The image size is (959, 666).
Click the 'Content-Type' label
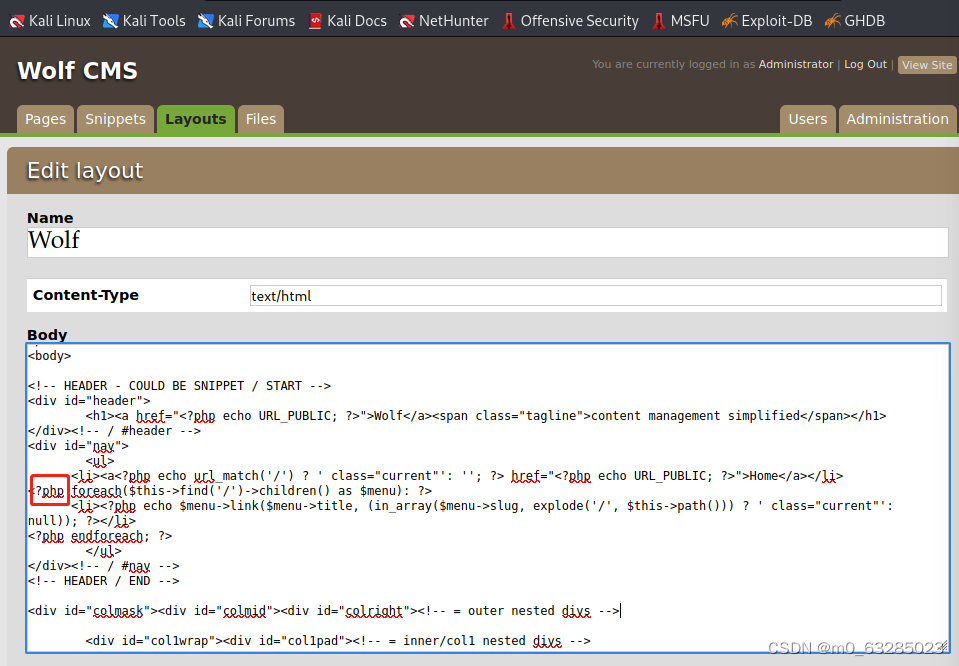tap(86, 295)
